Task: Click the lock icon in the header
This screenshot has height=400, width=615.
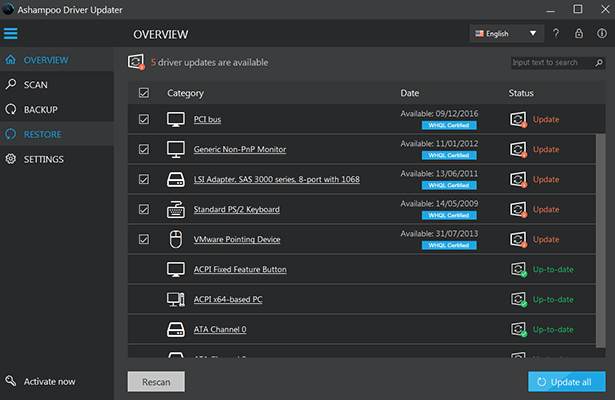Action: [577, 34]
